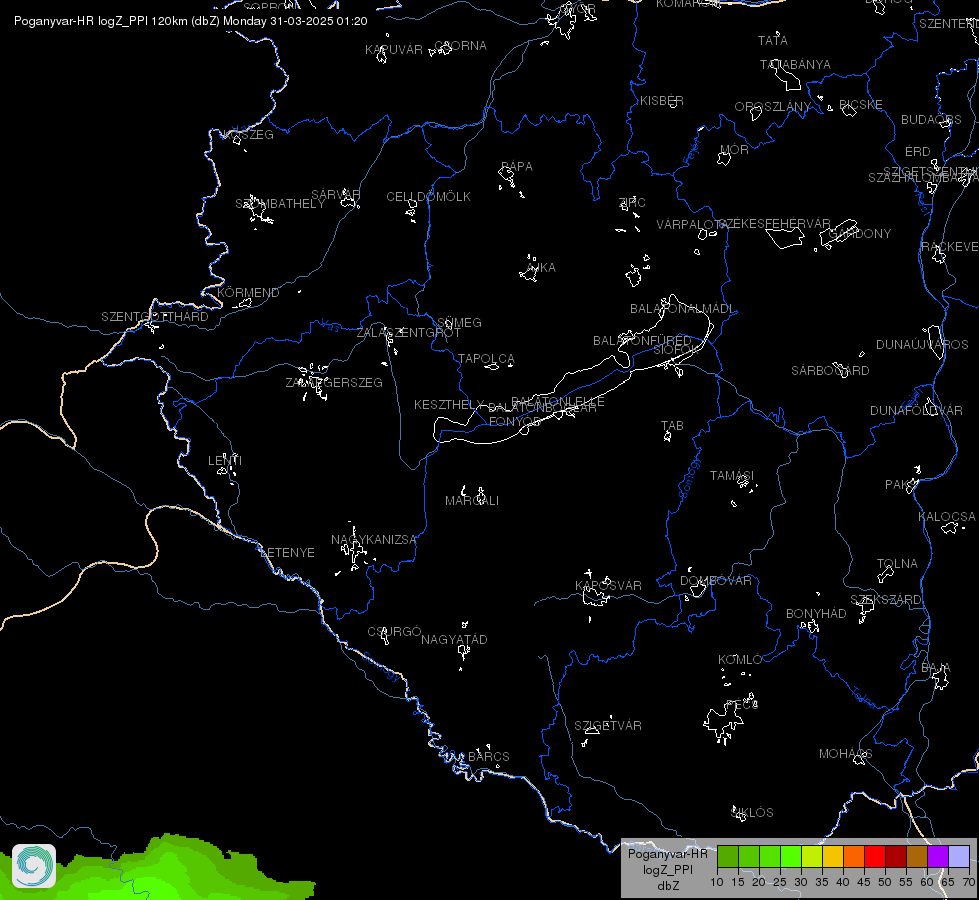The image size is (979, 900).
Task: Click the TATA town label
Action: pyautogui.click(x=773, y=41)
